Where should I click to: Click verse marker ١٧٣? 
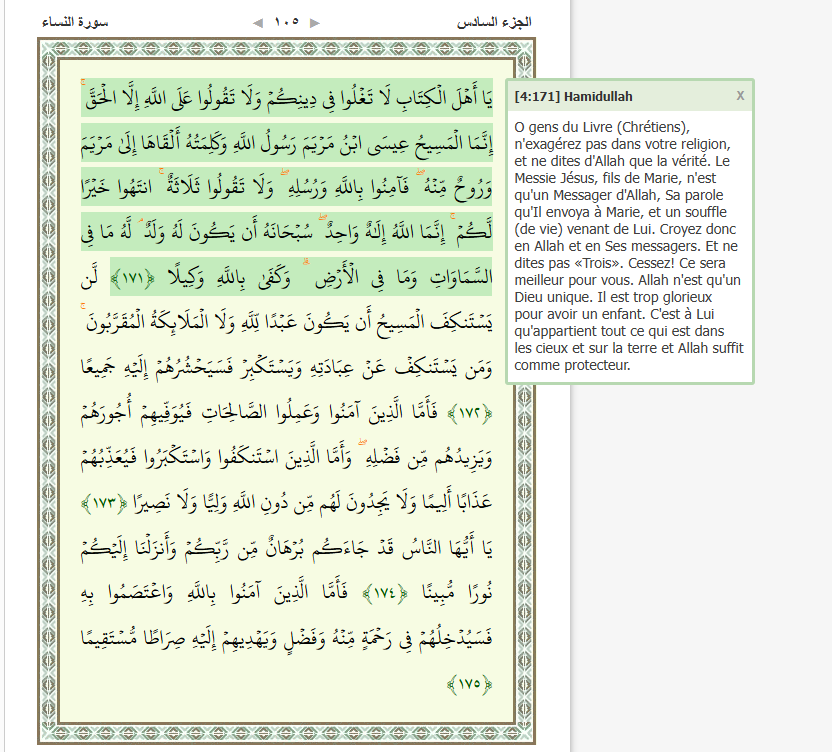[x=104, y=503]
